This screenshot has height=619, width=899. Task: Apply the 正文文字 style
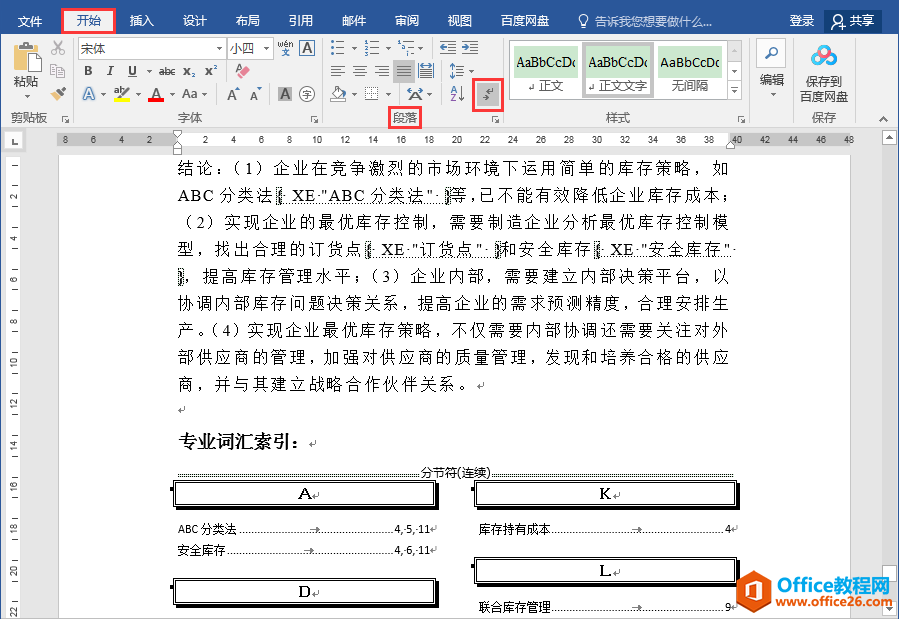tap(617, 71)
